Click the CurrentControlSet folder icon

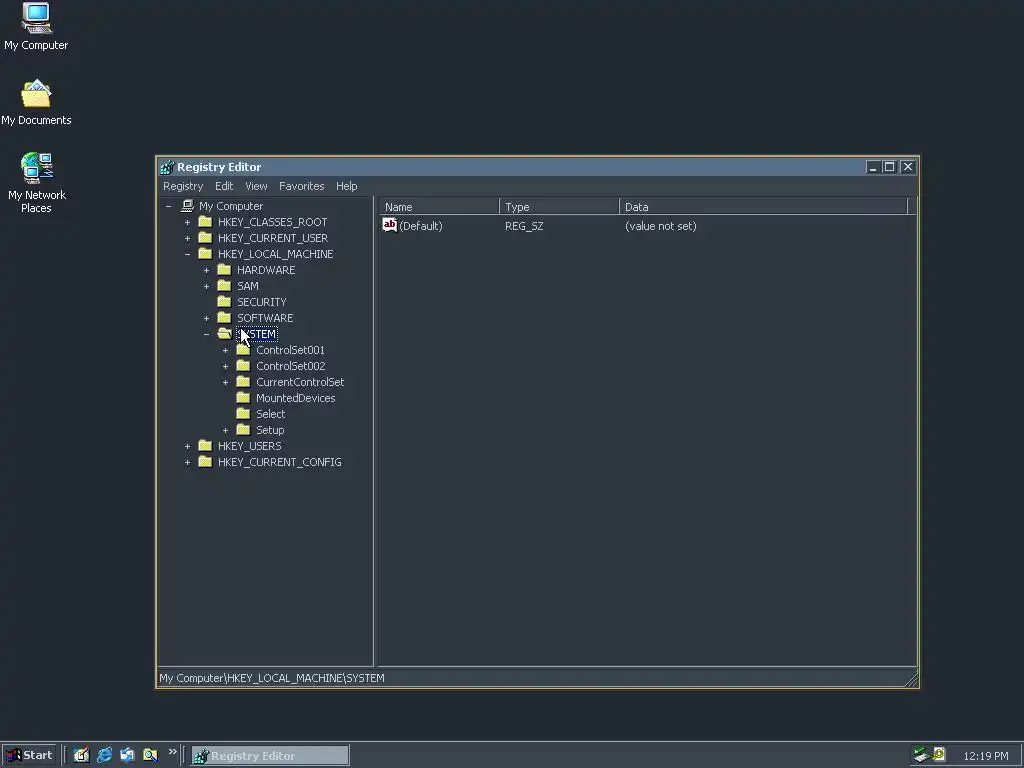point(243,381)
